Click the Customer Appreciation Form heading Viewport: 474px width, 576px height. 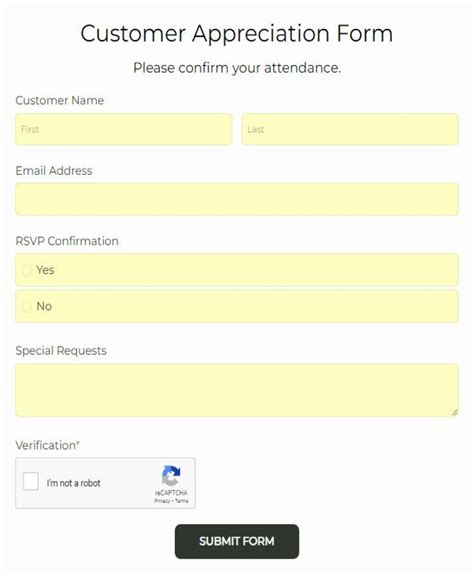(x=237, y=33)
